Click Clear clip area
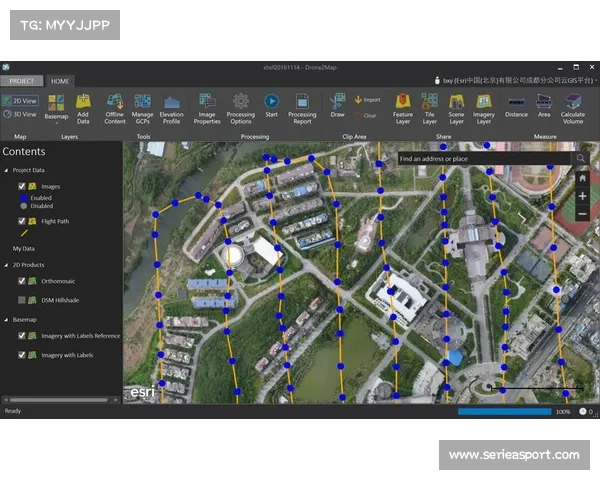Screen dimensions: 600x480 366,115
